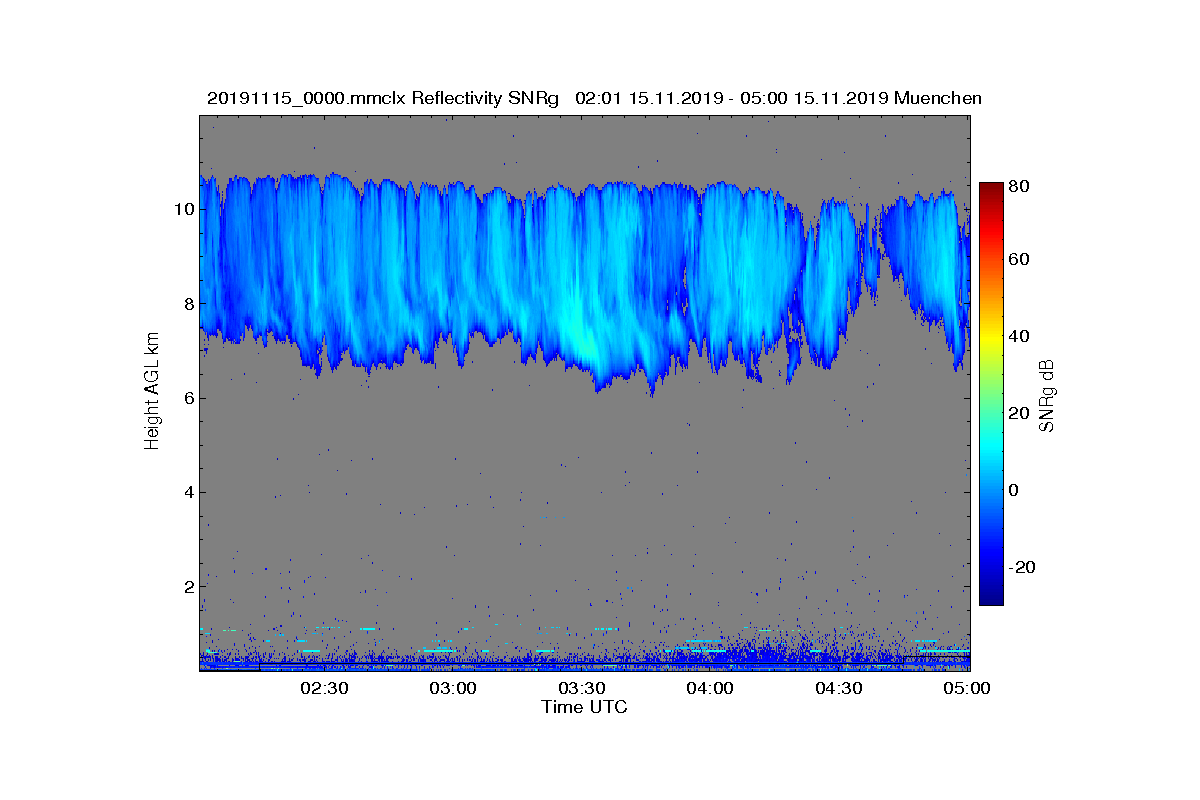Select the '04:30' time axis label
The image size is (1200, 800).
pyautogui.click(x=839, y=688)
